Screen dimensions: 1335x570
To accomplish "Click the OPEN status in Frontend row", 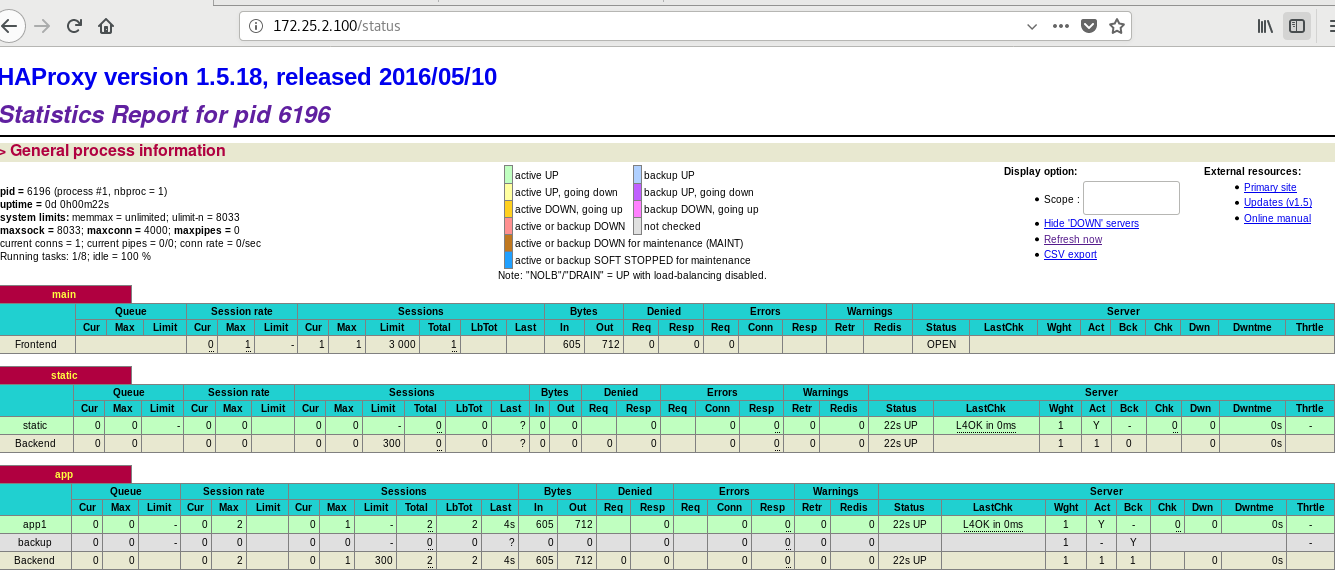I will coord(941,344).
